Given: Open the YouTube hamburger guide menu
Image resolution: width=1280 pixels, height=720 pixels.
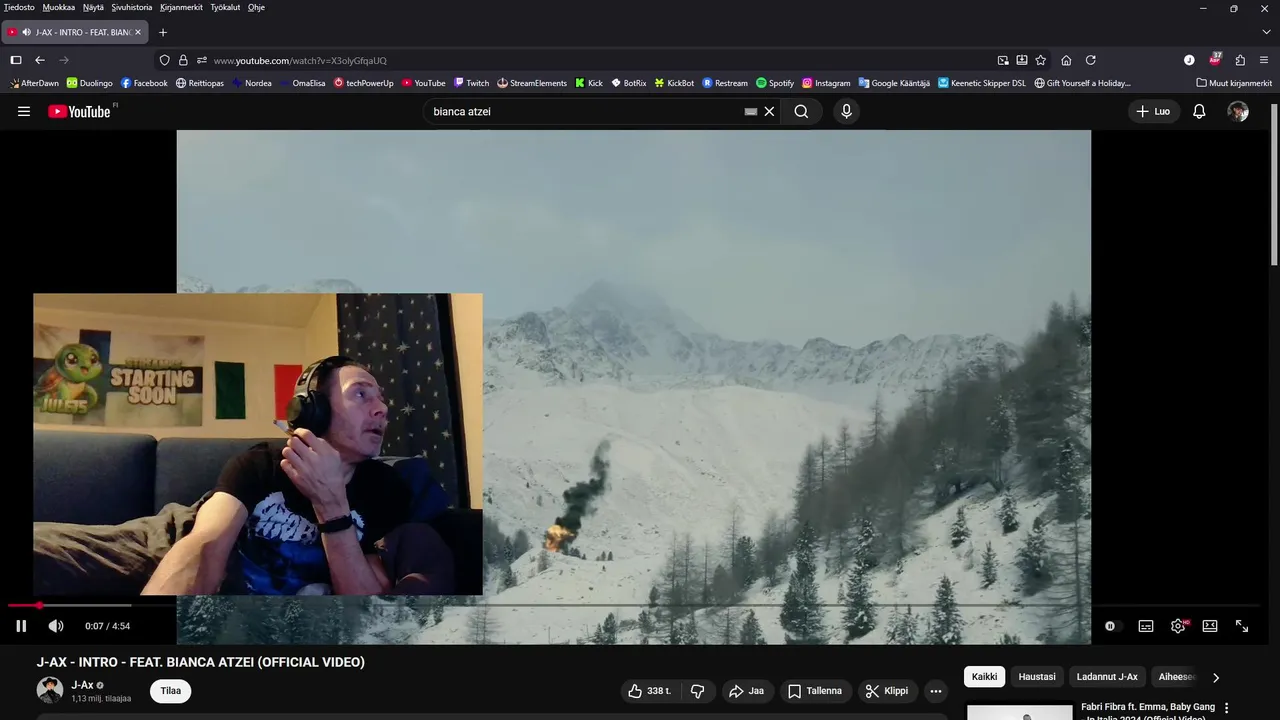Looking at the screenshot, I should [x=24, y=111].
